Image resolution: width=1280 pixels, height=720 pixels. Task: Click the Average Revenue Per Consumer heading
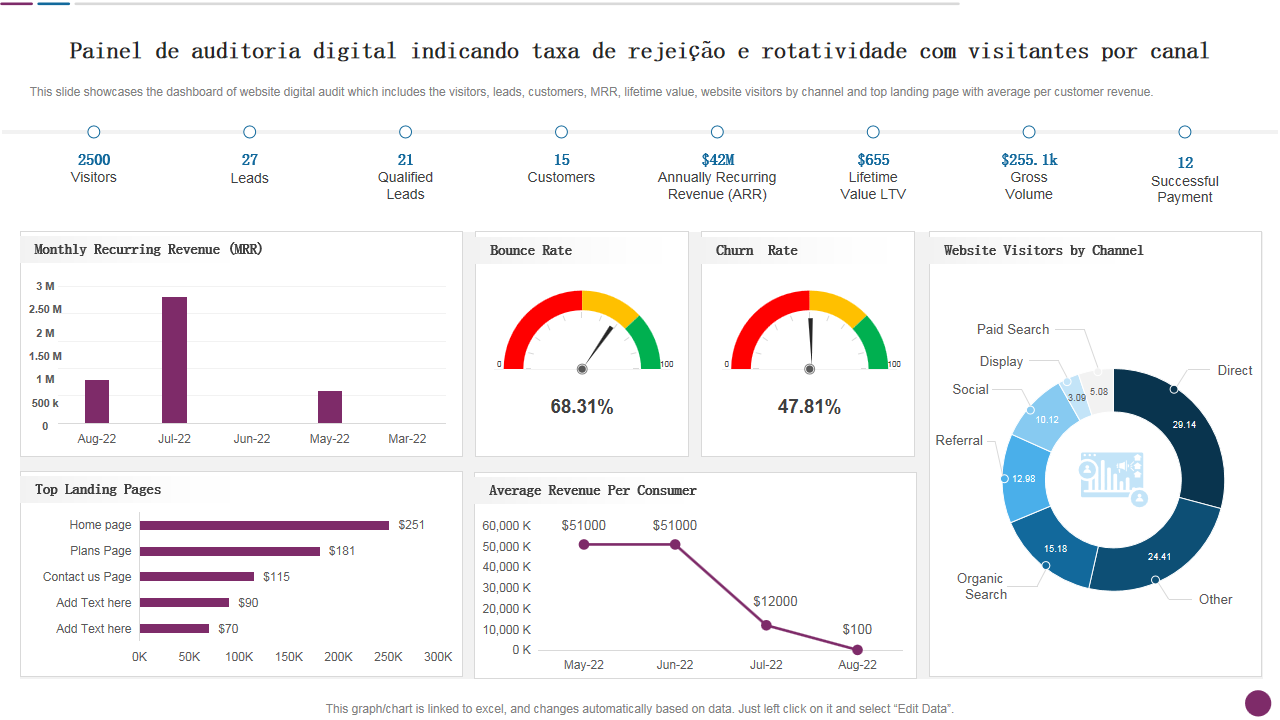point(593,490)
